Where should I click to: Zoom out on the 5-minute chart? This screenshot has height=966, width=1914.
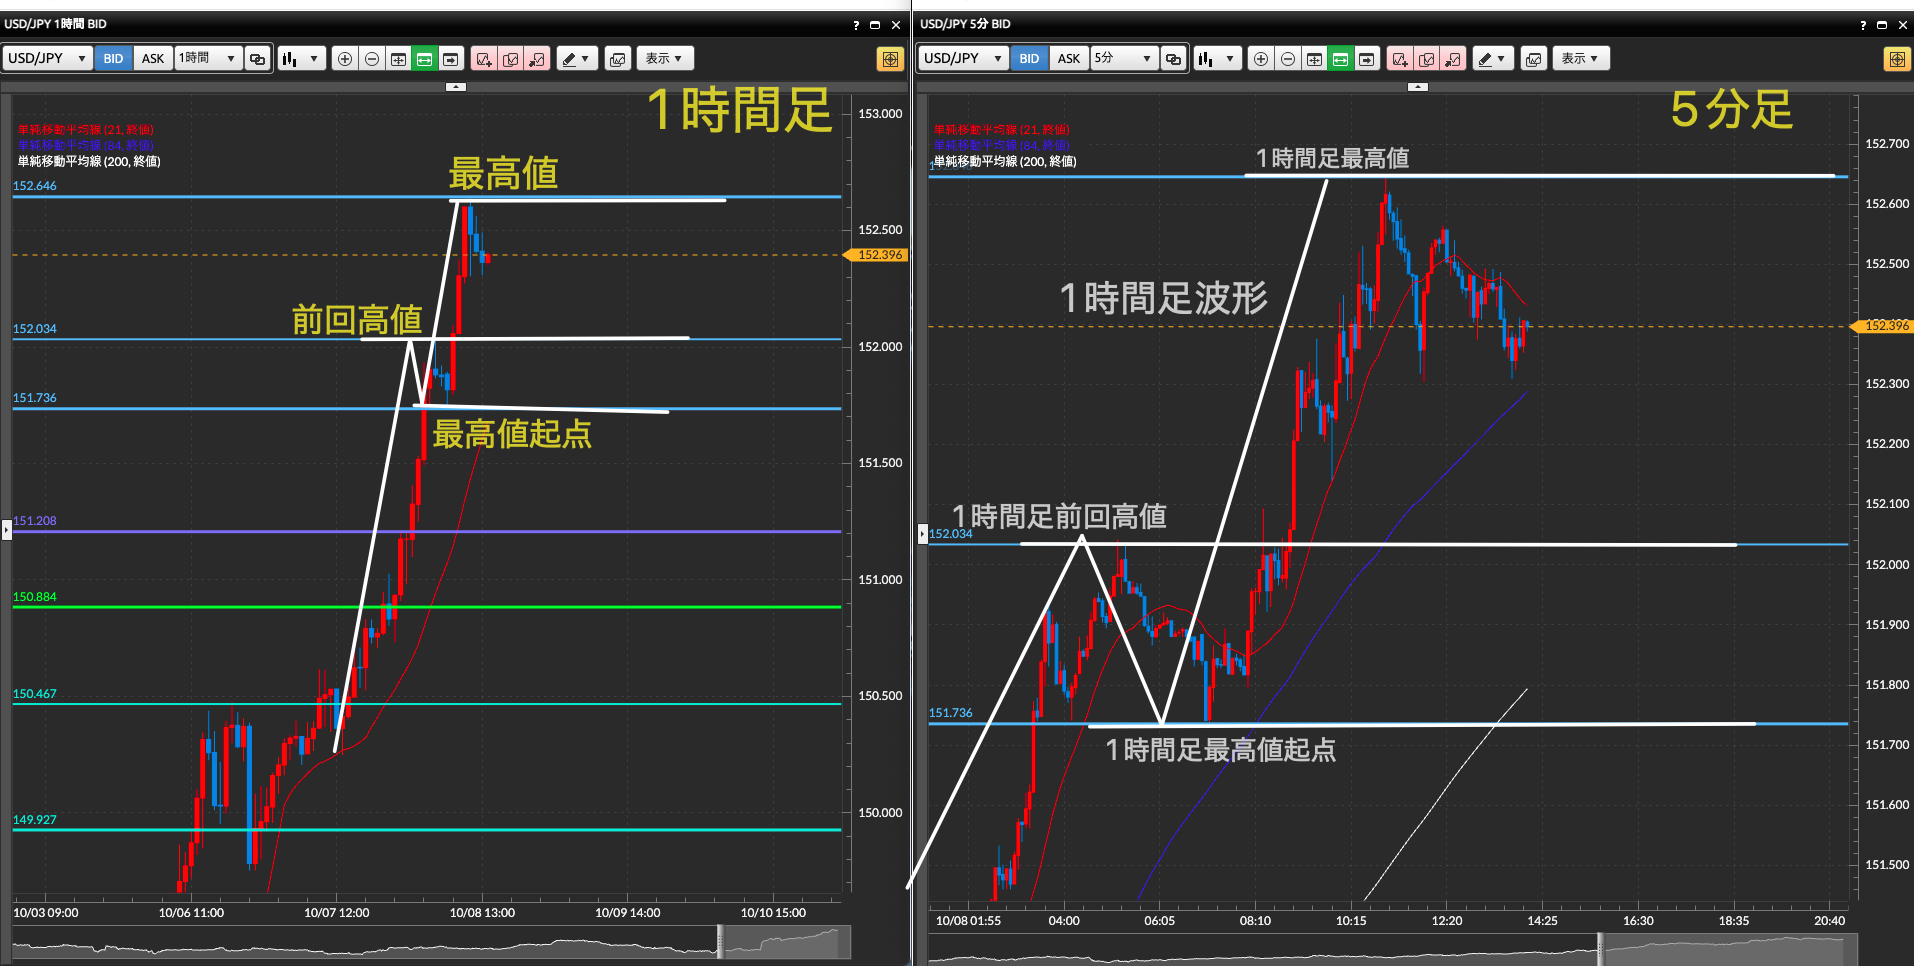point(1288,59)
